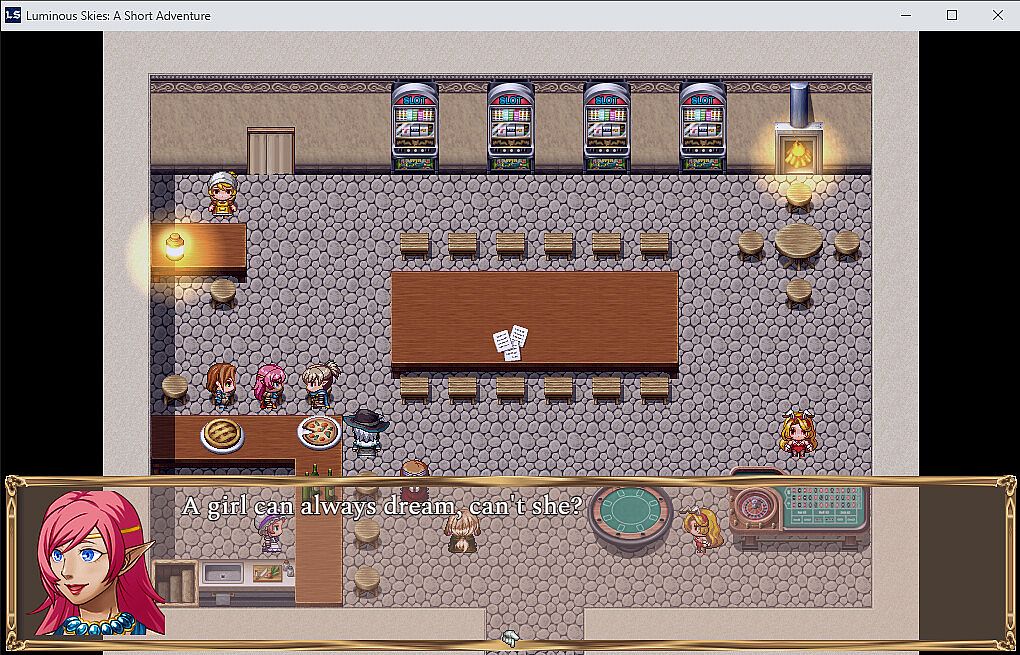Click the pink-haired character sprite at the bar
This screenshot has height=655, width=1020.
[269, 386]
